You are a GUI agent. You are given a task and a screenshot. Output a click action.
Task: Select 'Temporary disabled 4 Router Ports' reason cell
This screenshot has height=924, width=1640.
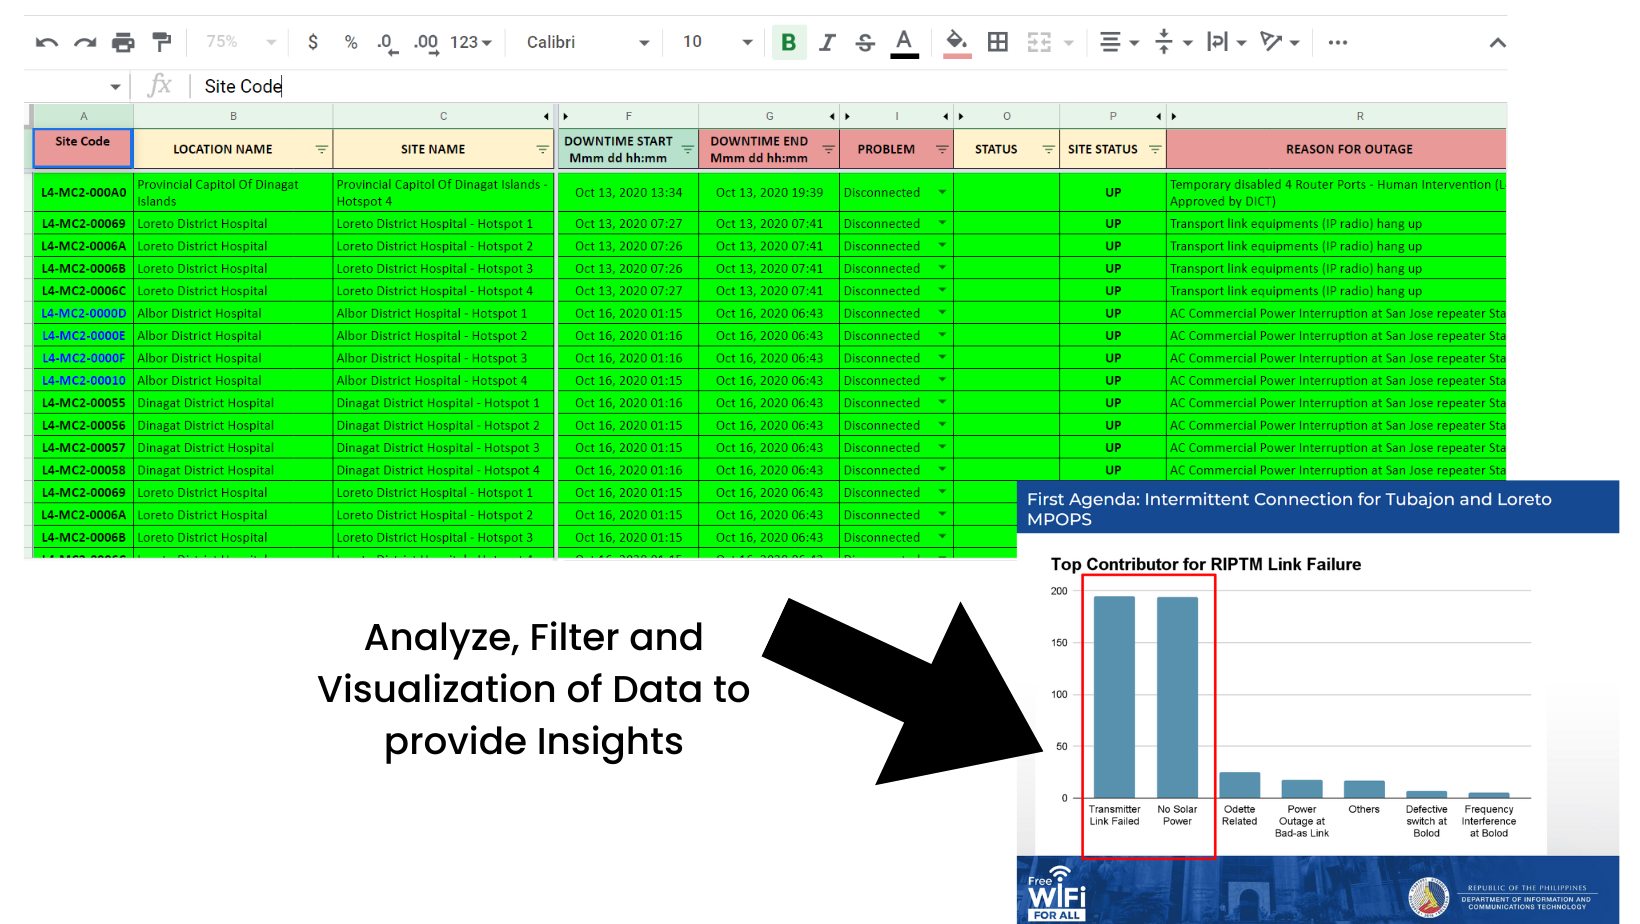[1337, 193]
